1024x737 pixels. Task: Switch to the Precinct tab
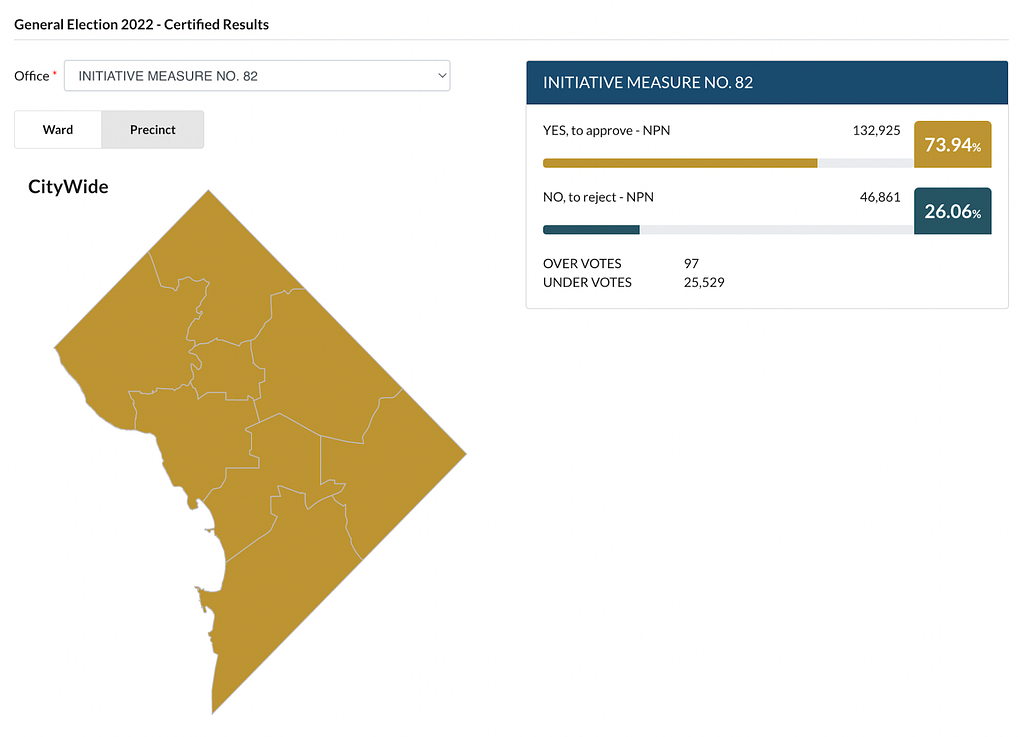[152, 129]
